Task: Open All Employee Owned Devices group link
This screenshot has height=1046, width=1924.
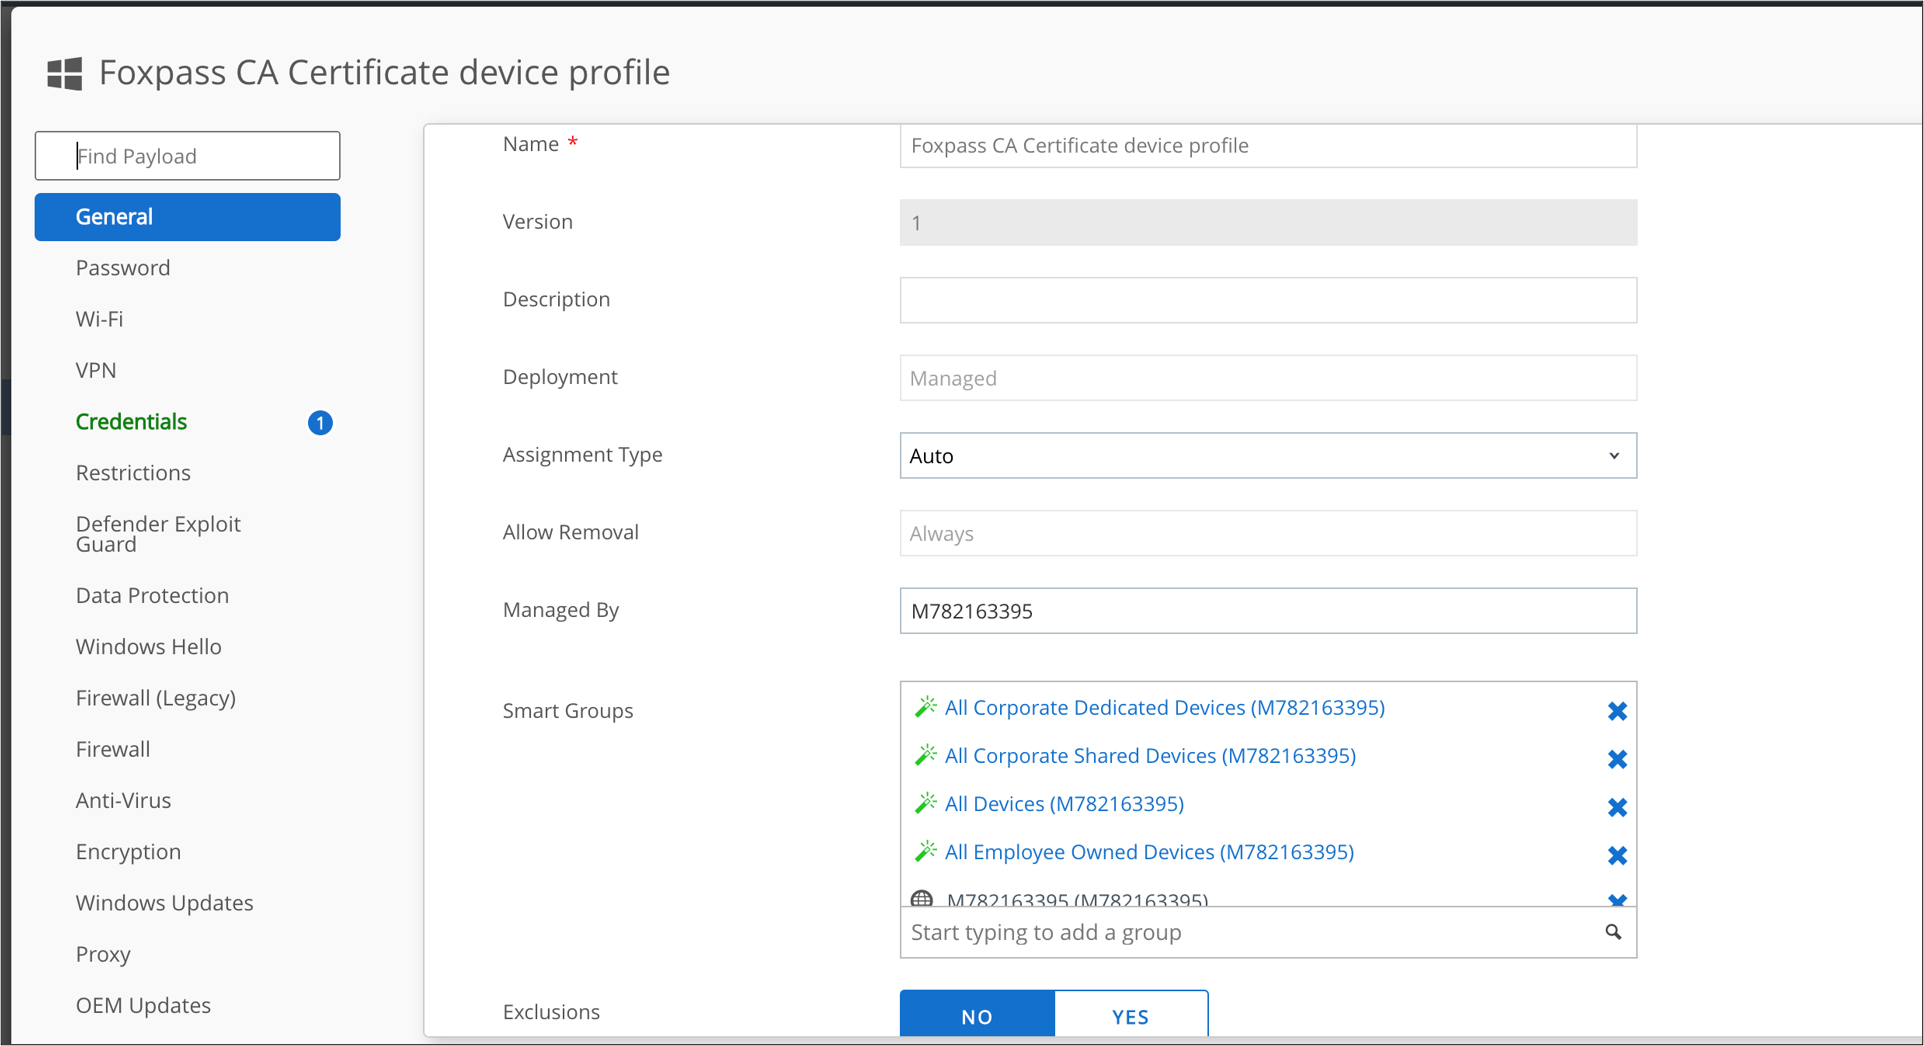Action: [x=1149, y=852]
